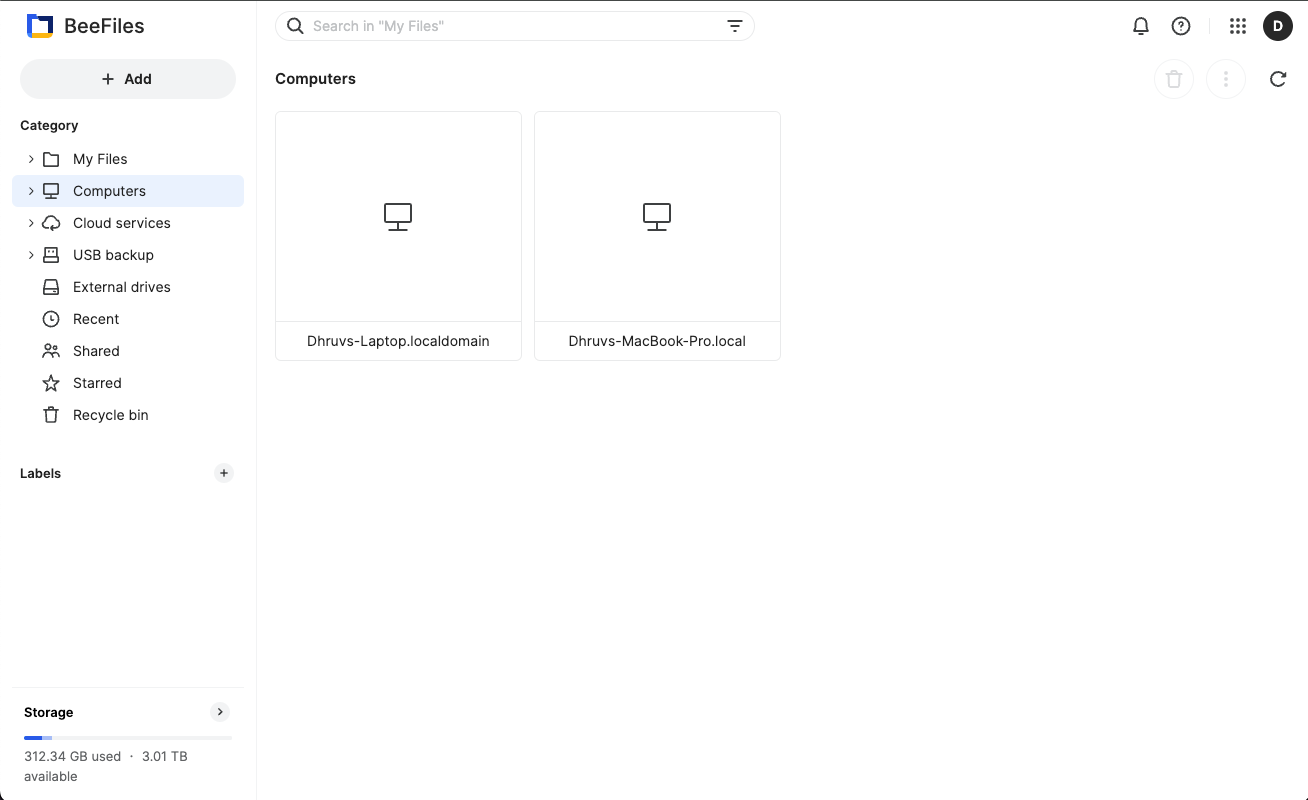Screen dimensions: 1308x800
Task: Open search filter options icon
Action: click(x=735, y=26)
